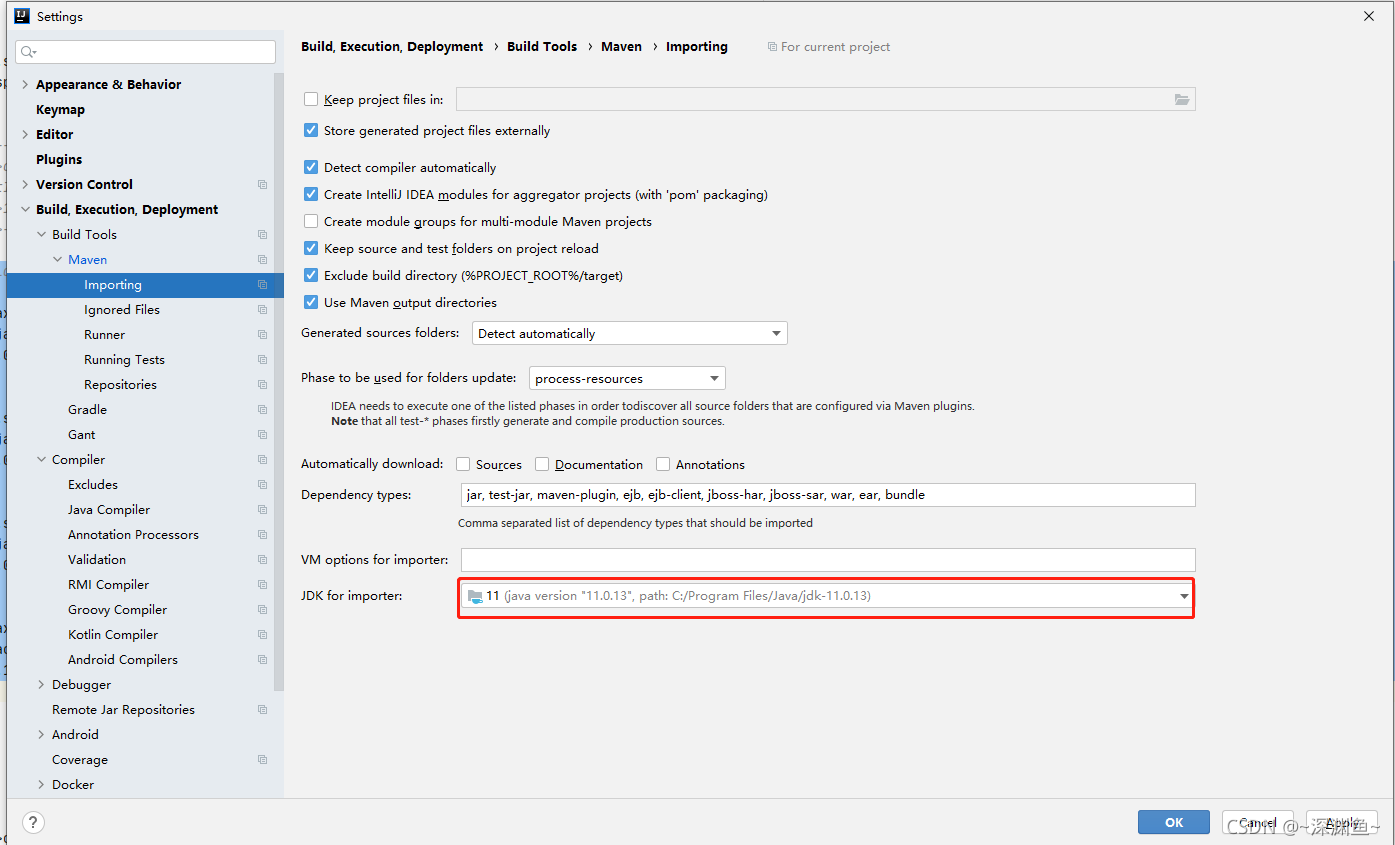1395x845 pixels.
Task: Click project-level icon beside Running Tests
Action: tap(262, 359)
